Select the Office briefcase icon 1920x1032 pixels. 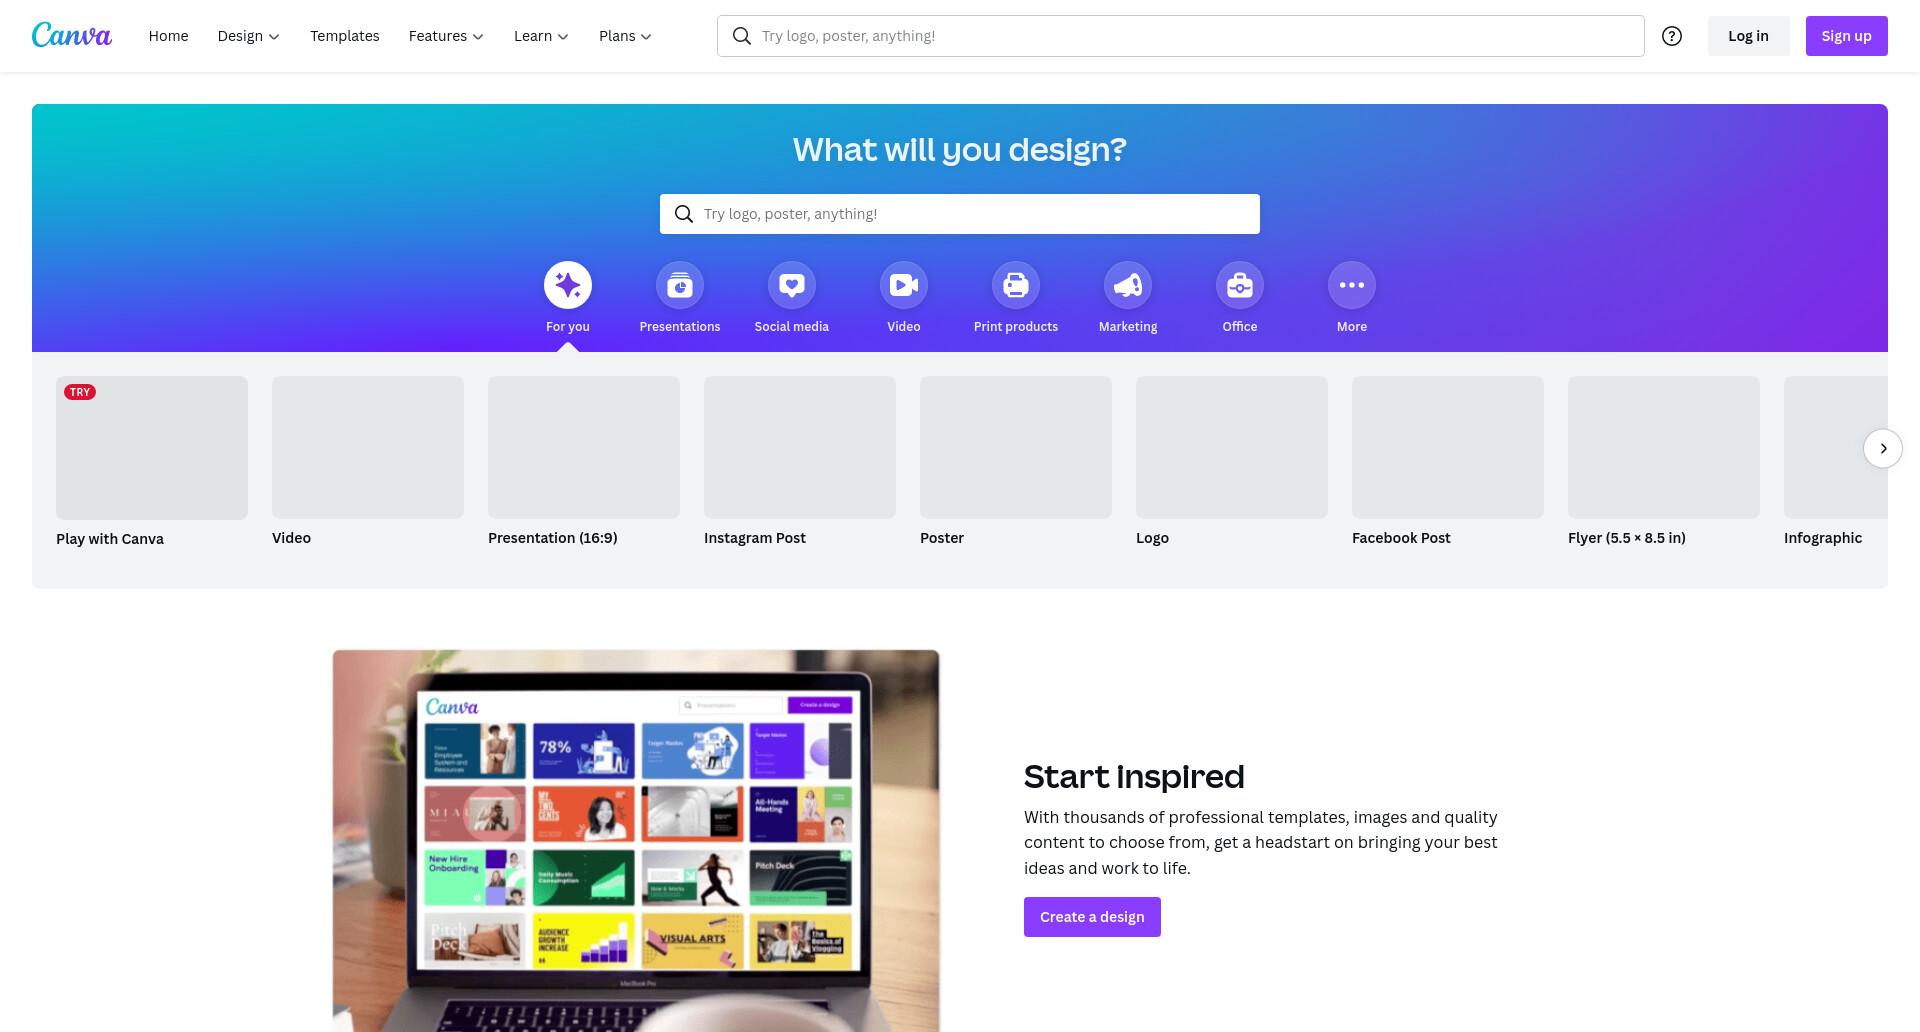click(1240, 286)
